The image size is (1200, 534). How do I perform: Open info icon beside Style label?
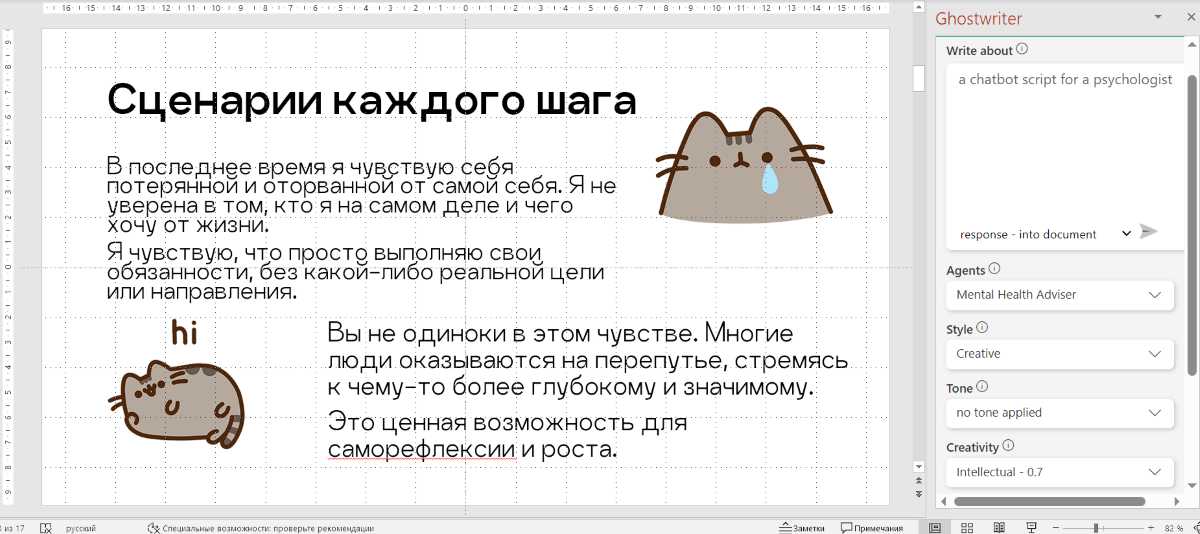(x=982, y=328)
